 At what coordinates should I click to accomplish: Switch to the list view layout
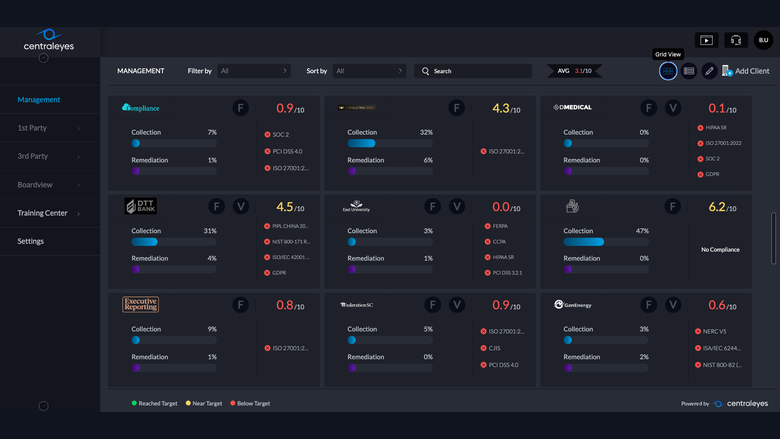(x=689, y=71)
